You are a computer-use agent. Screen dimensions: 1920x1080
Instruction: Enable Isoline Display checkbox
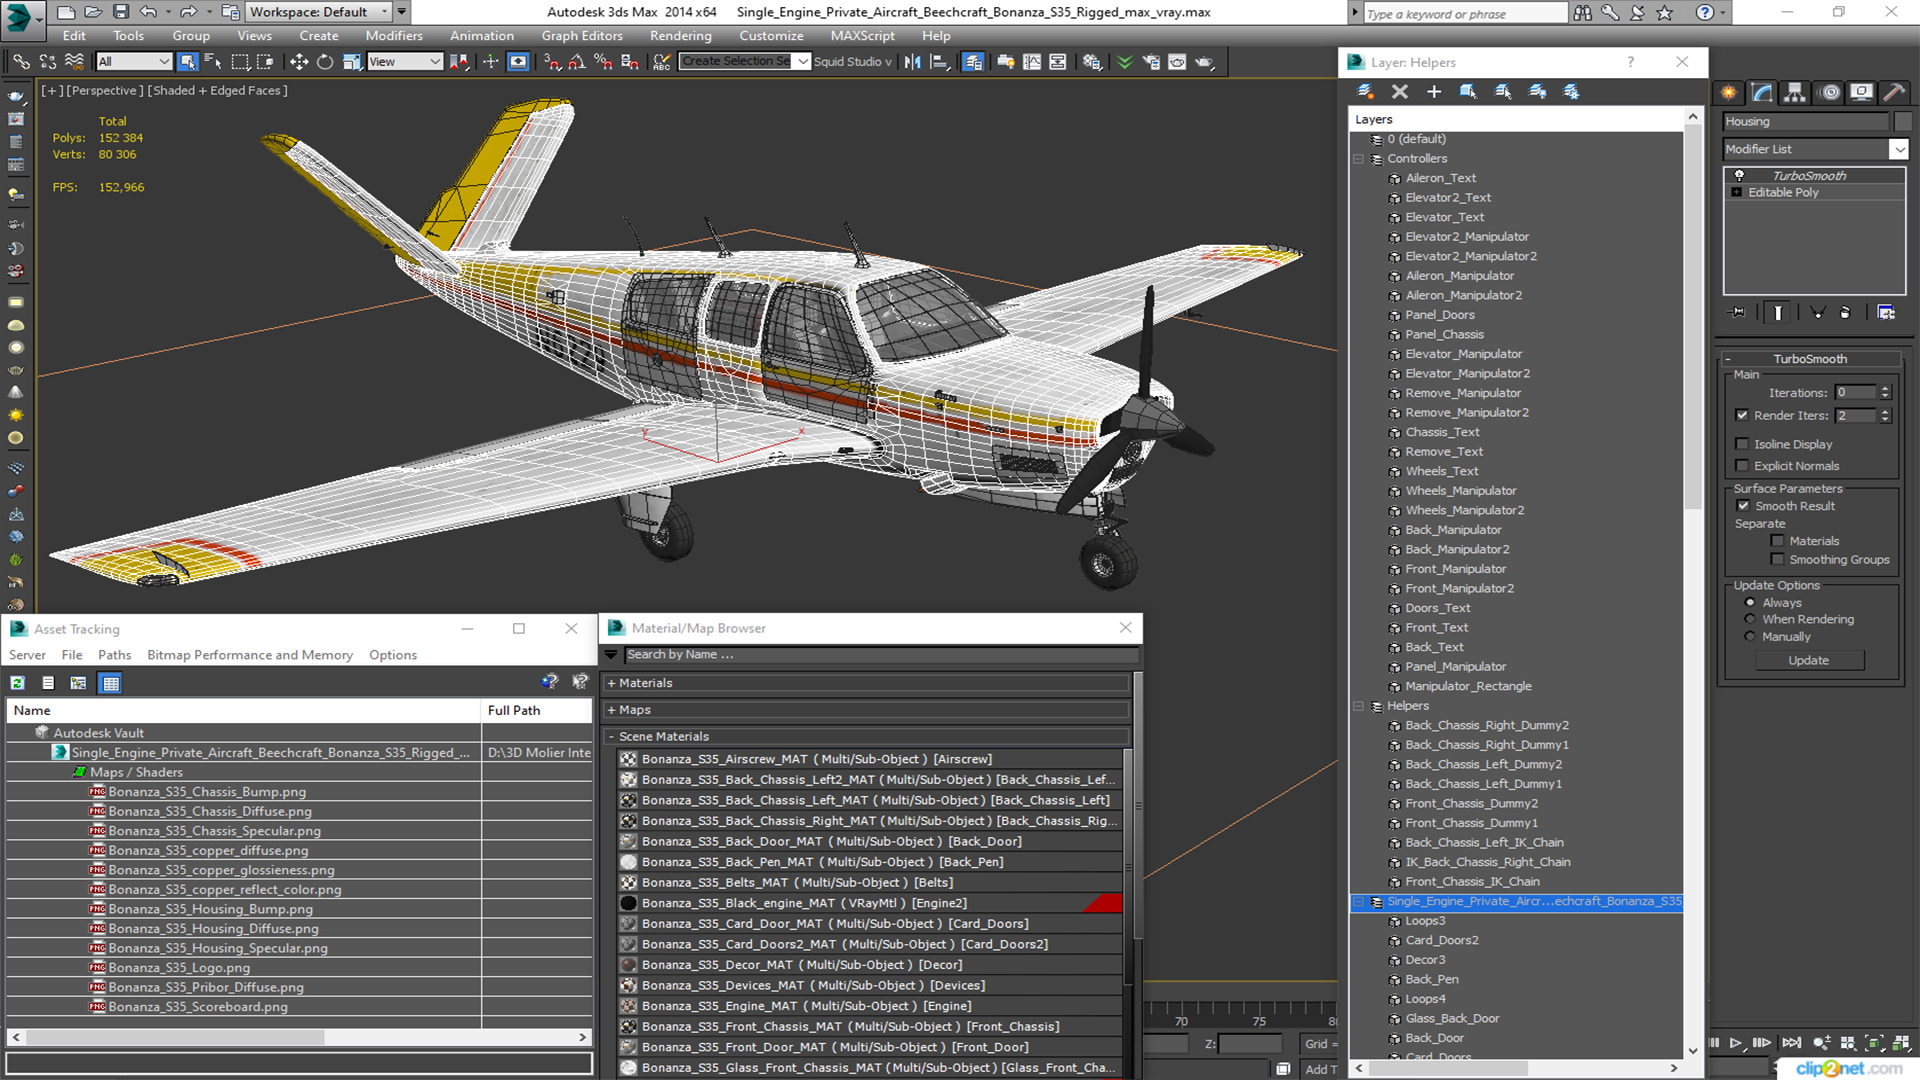pyautogui.click(x=1743, y=444)
